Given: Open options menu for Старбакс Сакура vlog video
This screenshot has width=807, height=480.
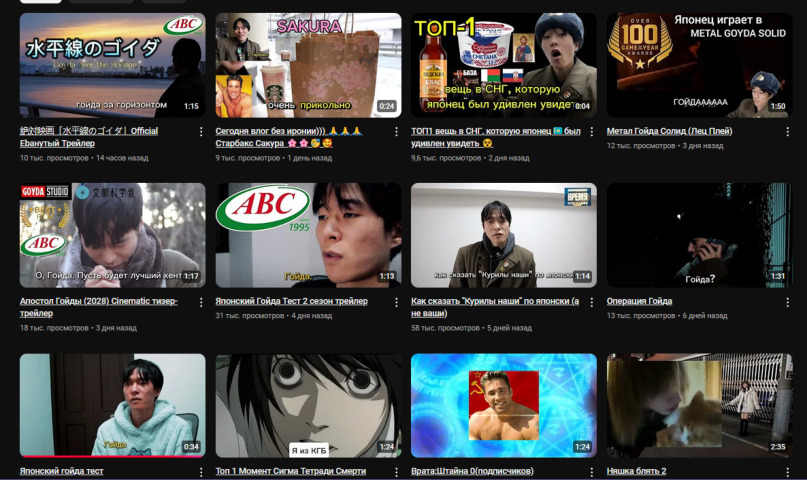Looking at the screenshot, I should (396, 132).
